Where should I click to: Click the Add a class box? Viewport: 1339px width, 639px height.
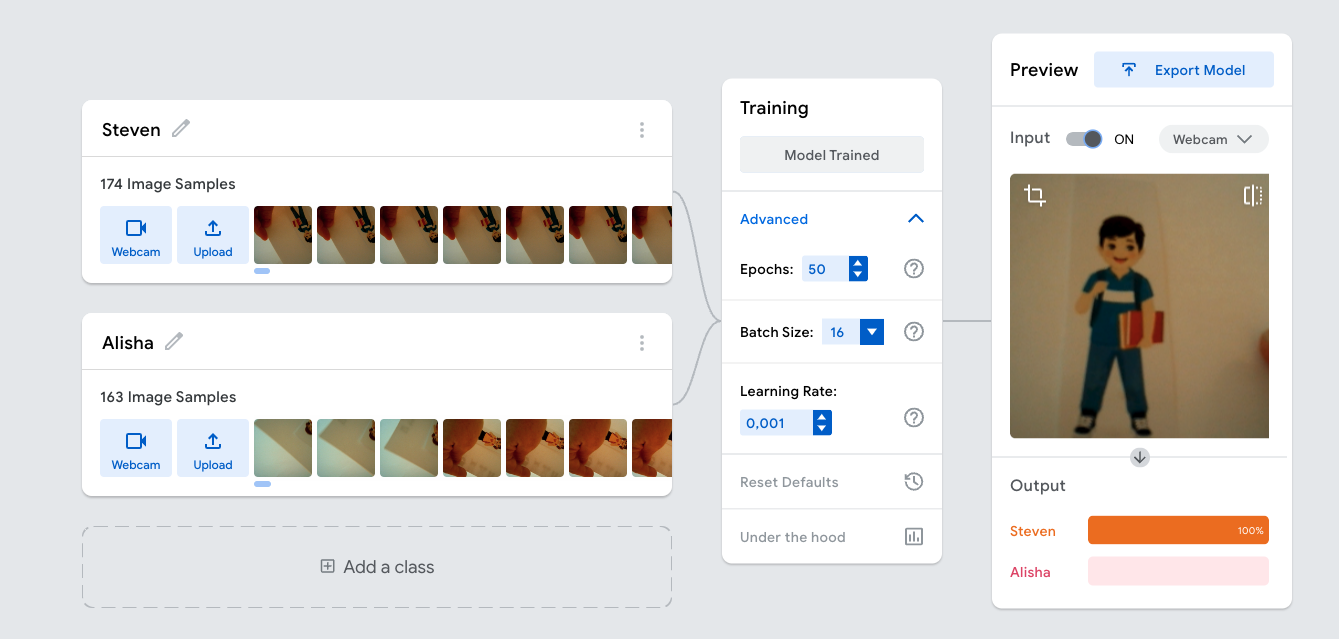[x=377, y=567]
